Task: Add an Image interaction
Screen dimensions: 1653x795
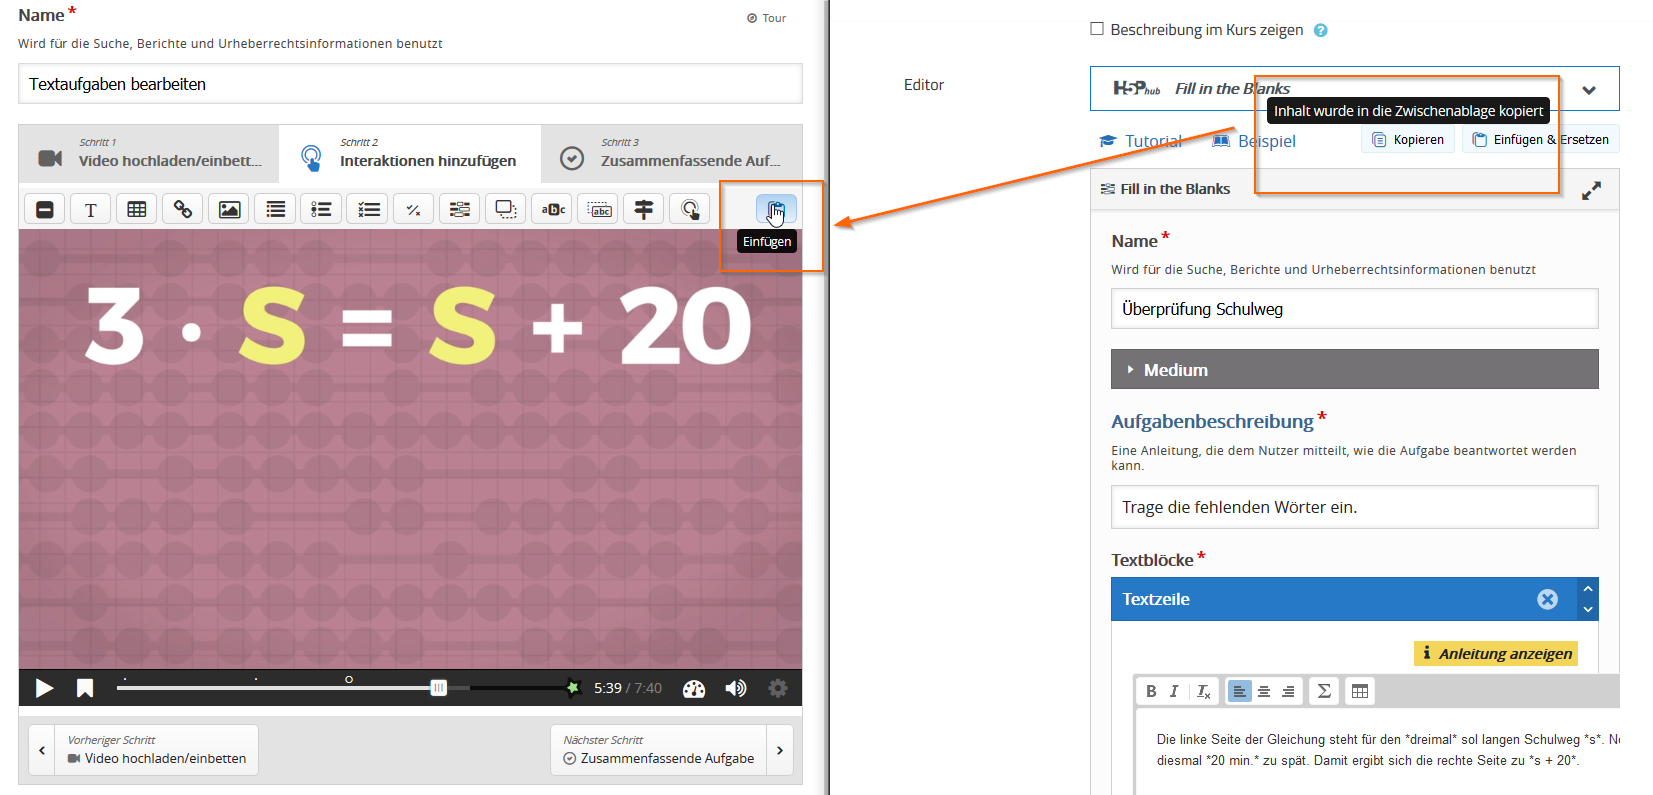Action: 229,209
